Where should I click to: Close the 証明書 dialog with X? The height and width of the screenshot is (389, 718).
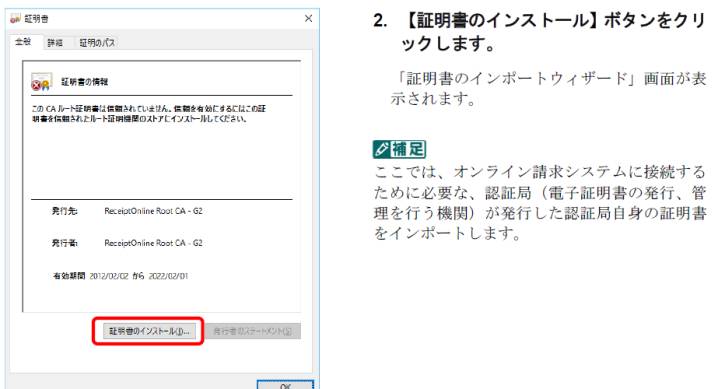(x=309, y=18)
